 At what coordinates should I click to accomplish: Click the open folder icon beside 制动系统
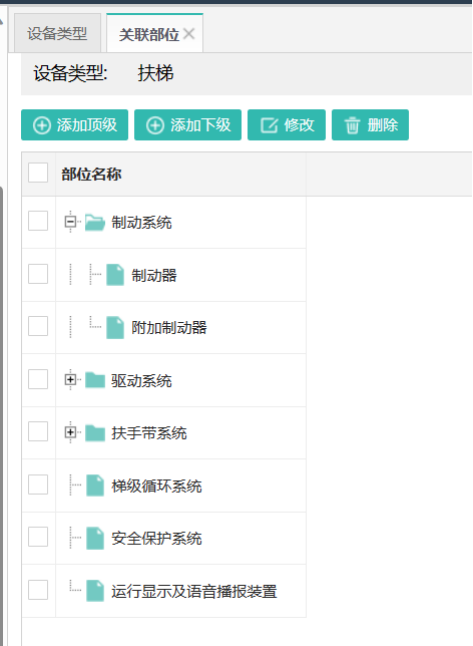[95, 222]
